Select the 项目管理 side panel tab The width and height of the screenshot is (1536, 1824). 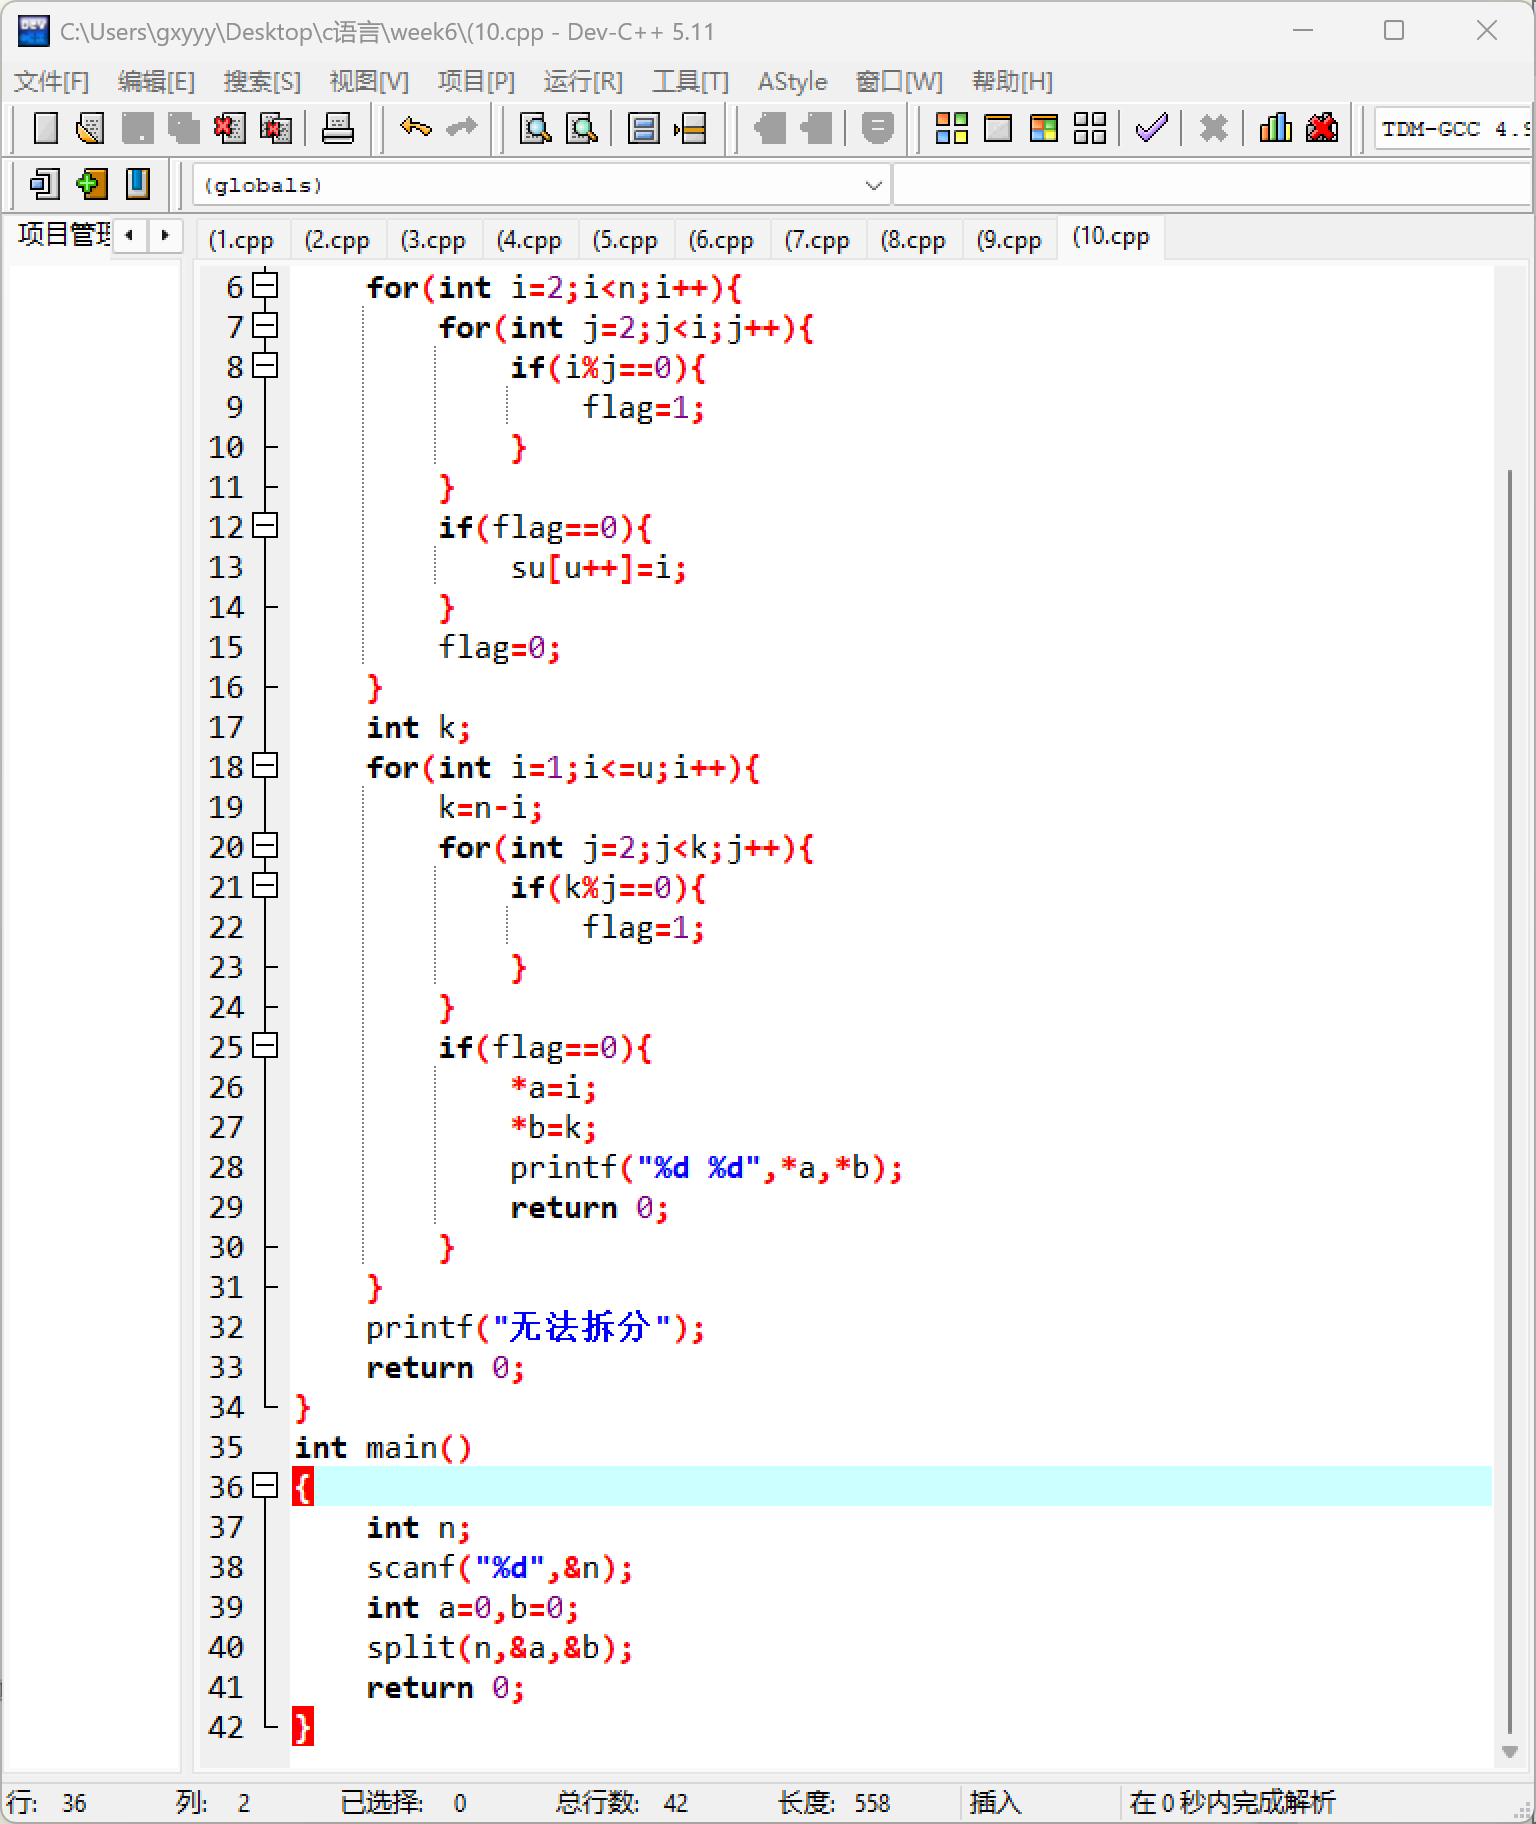click(x=63, y=234)
